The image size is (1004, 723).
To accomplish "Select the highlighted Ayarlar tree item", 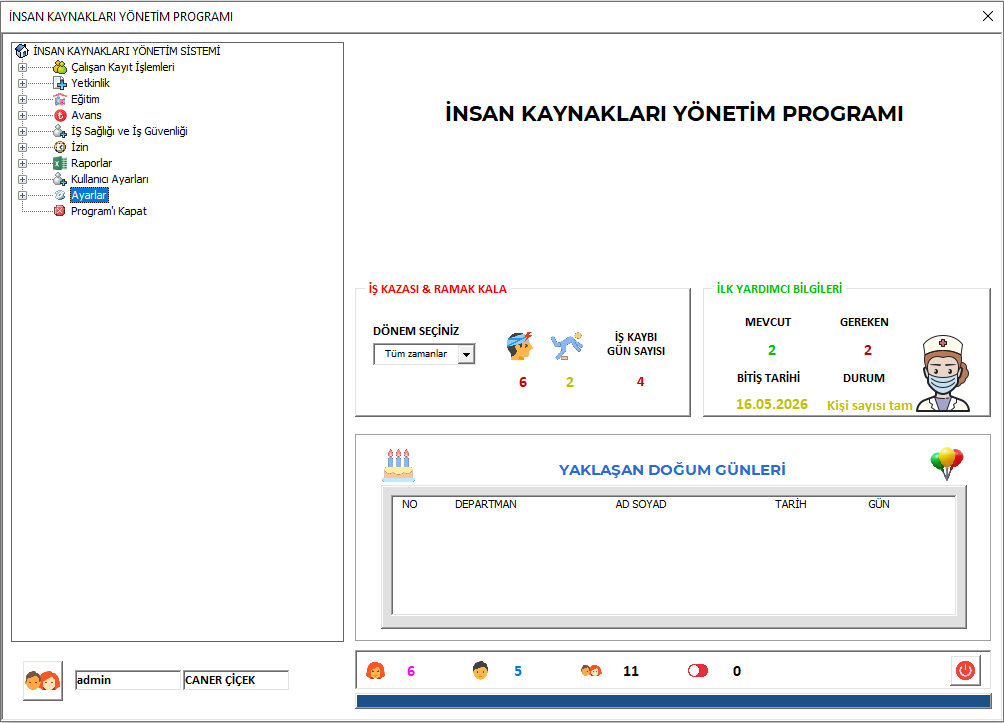I will pos(89,195).
